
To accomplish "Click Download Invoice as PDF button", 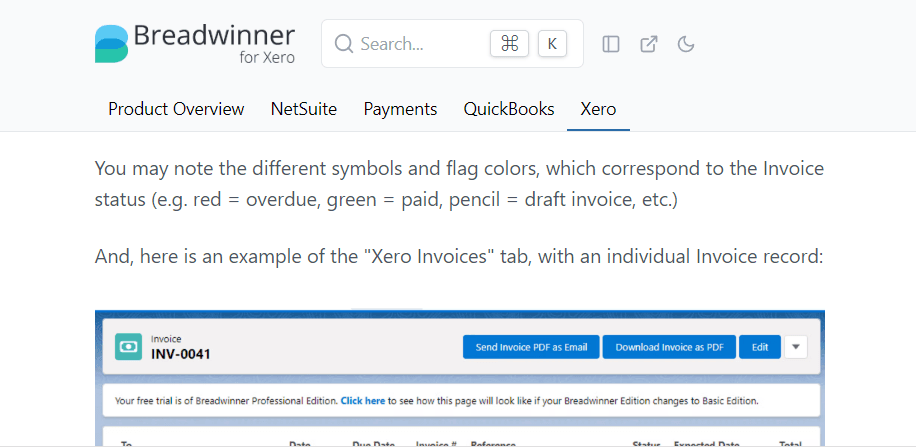I will pos(669,347).
